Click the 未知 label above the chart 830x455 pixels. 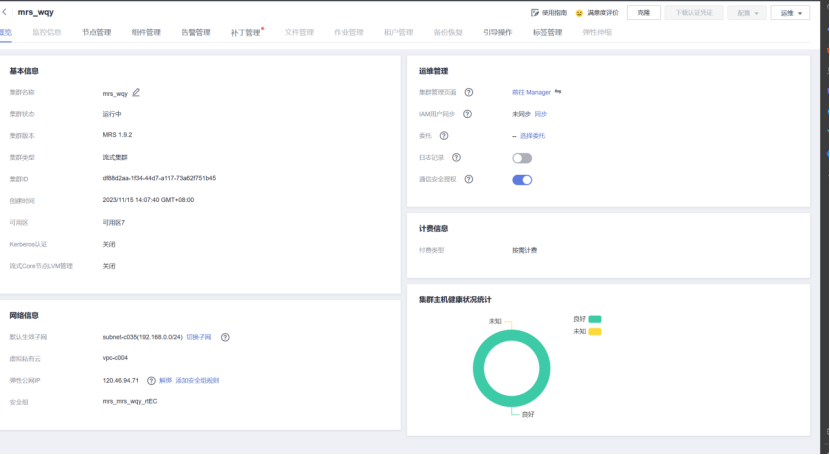[x=495, y=321]
